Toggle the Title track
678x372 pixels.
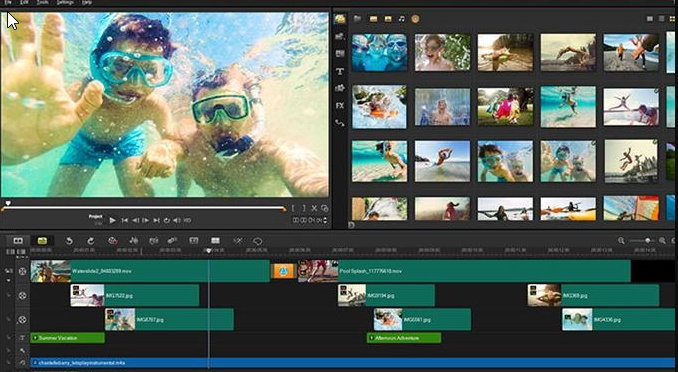22,338
